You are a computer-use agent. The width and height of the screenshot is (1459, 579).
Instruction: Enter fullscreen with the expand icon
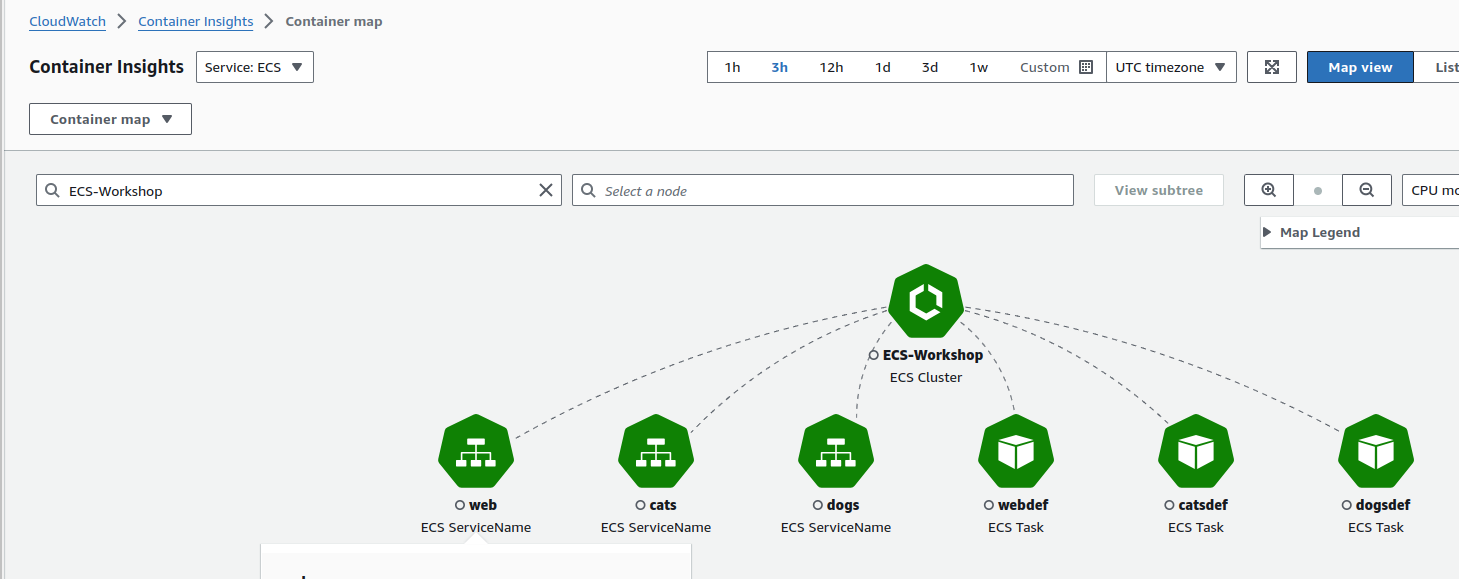click(x=1272, y=67)
